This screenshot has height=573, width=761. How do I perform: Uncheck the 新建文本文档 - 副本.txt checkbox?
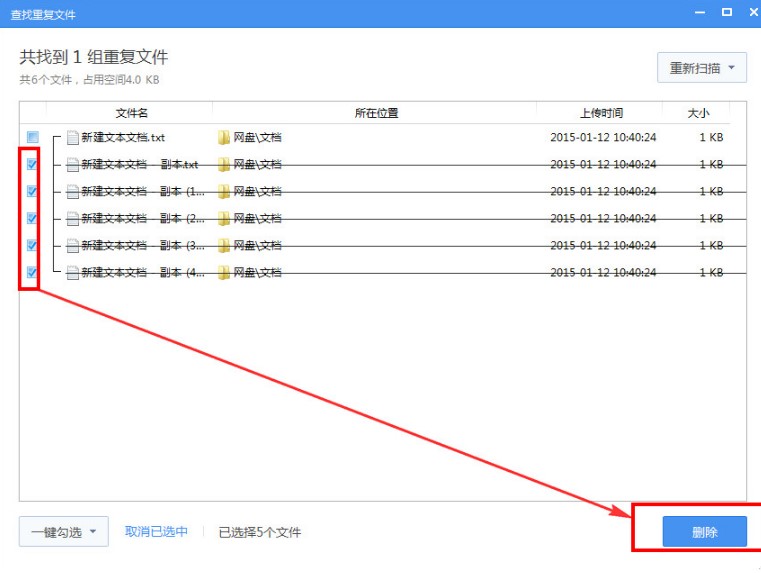[x=32, y=164]
